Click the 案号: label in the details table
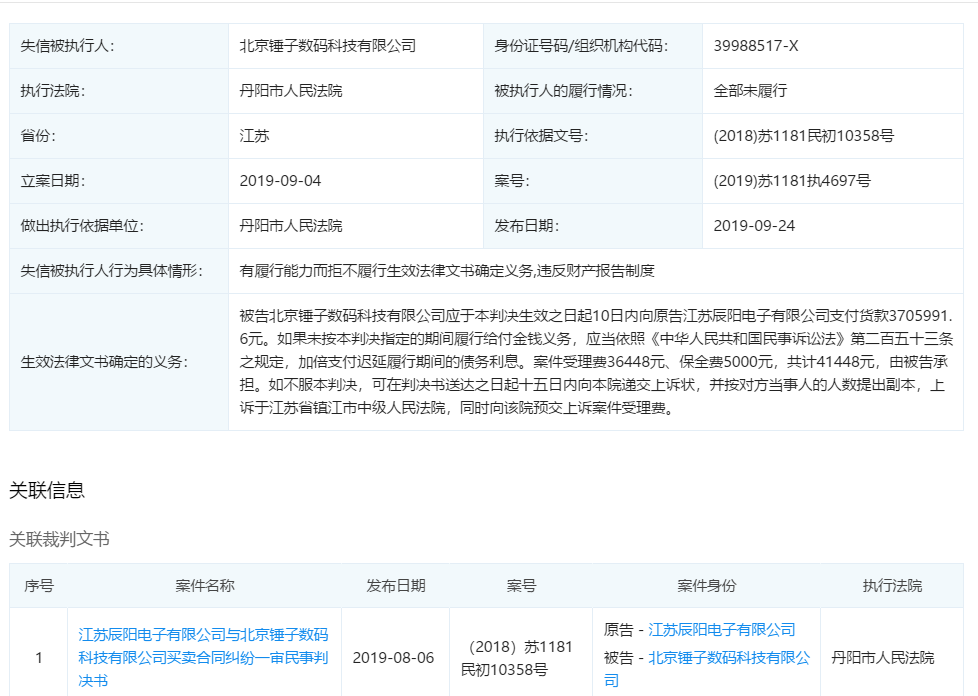The height and width of the screenshot is (696, 978). click(x=511, y=181)
